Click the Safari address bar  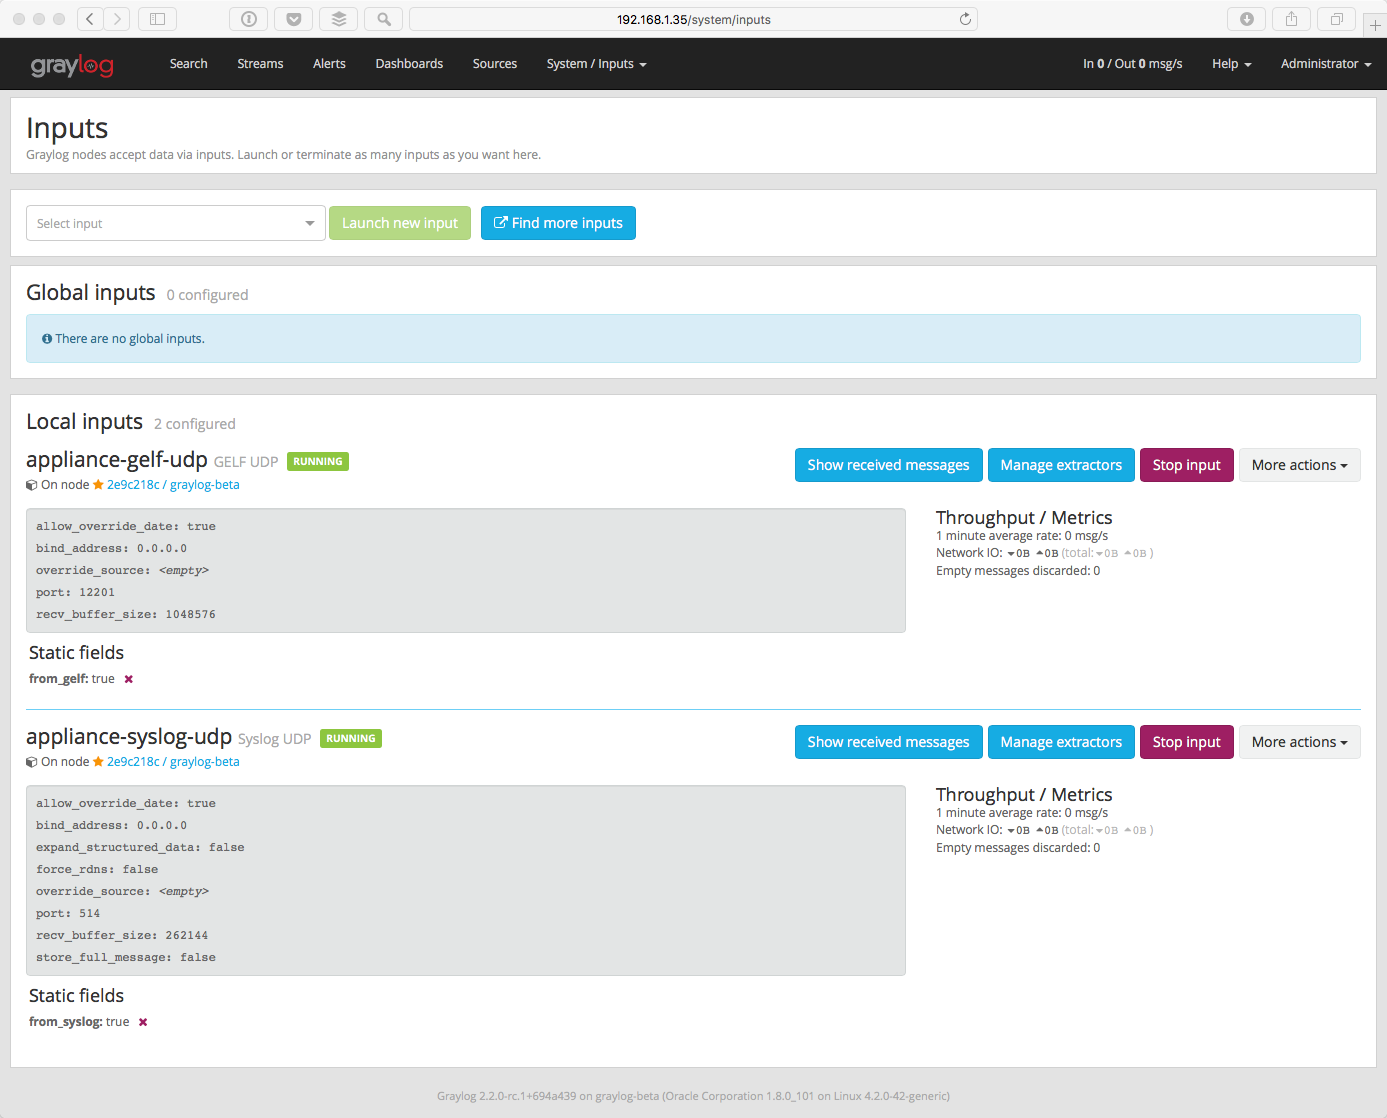(x=692, y=19)
